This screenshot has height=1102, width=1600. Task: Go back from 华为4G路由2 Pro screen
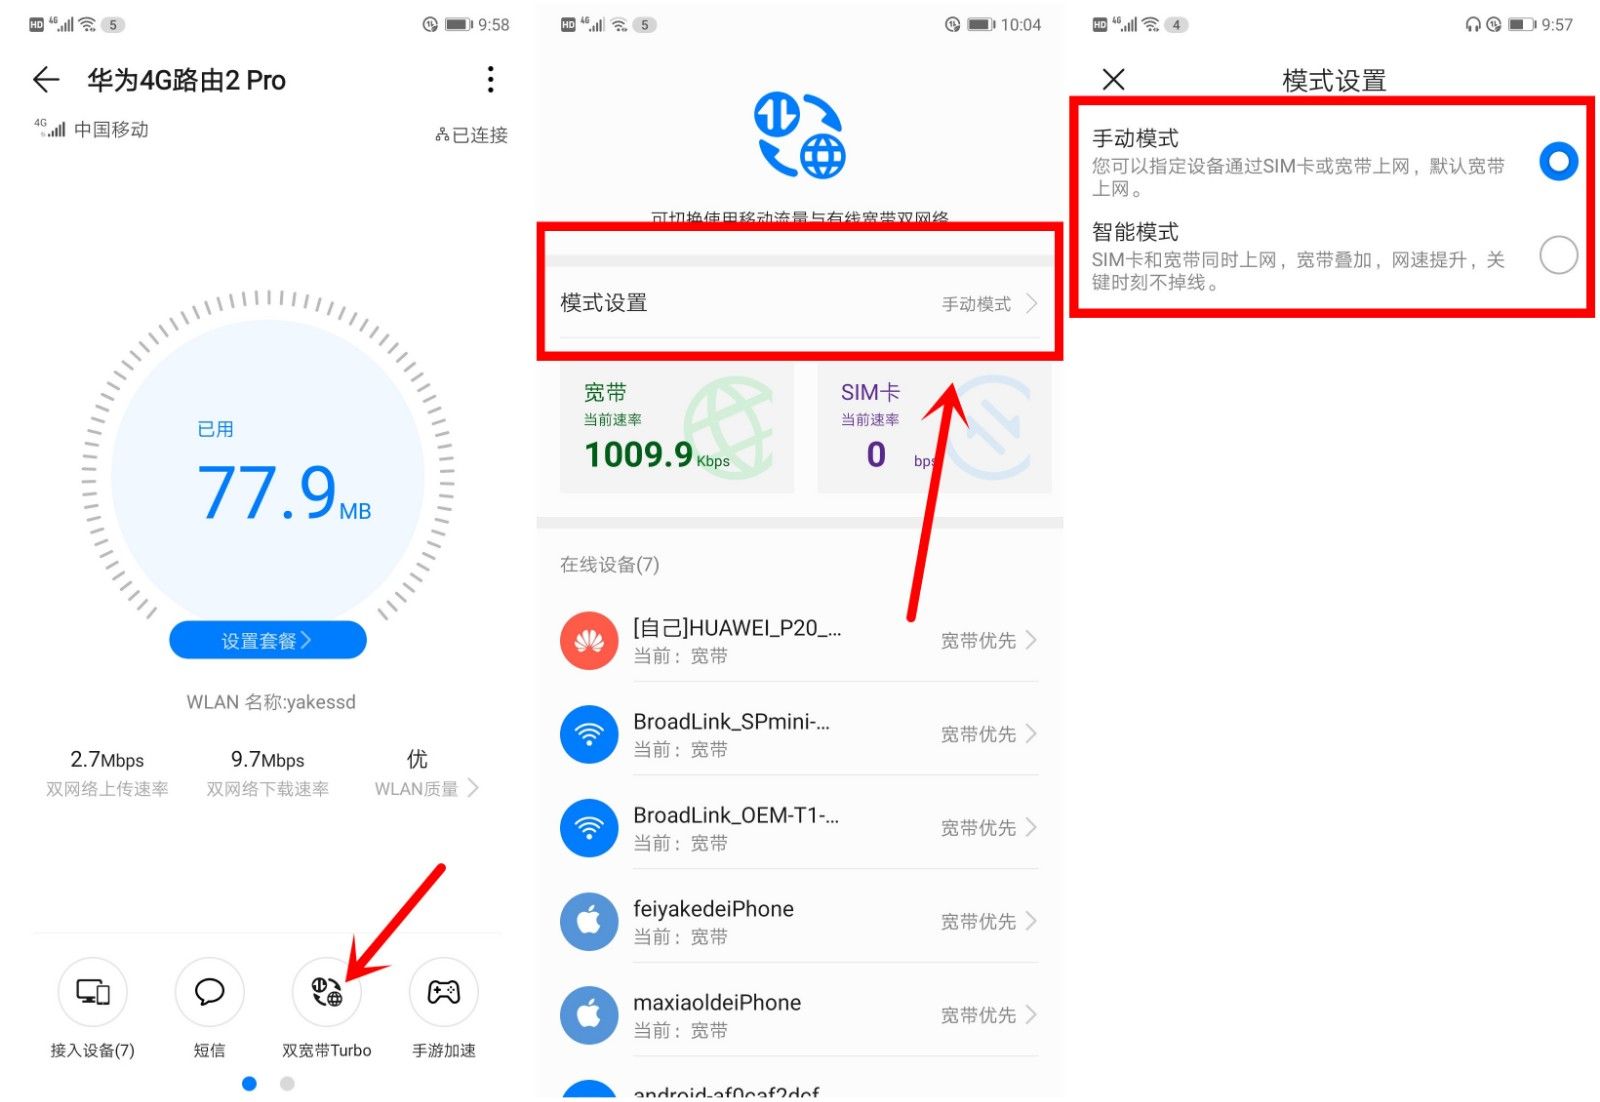pyautogui.click(x=46, y=80)
